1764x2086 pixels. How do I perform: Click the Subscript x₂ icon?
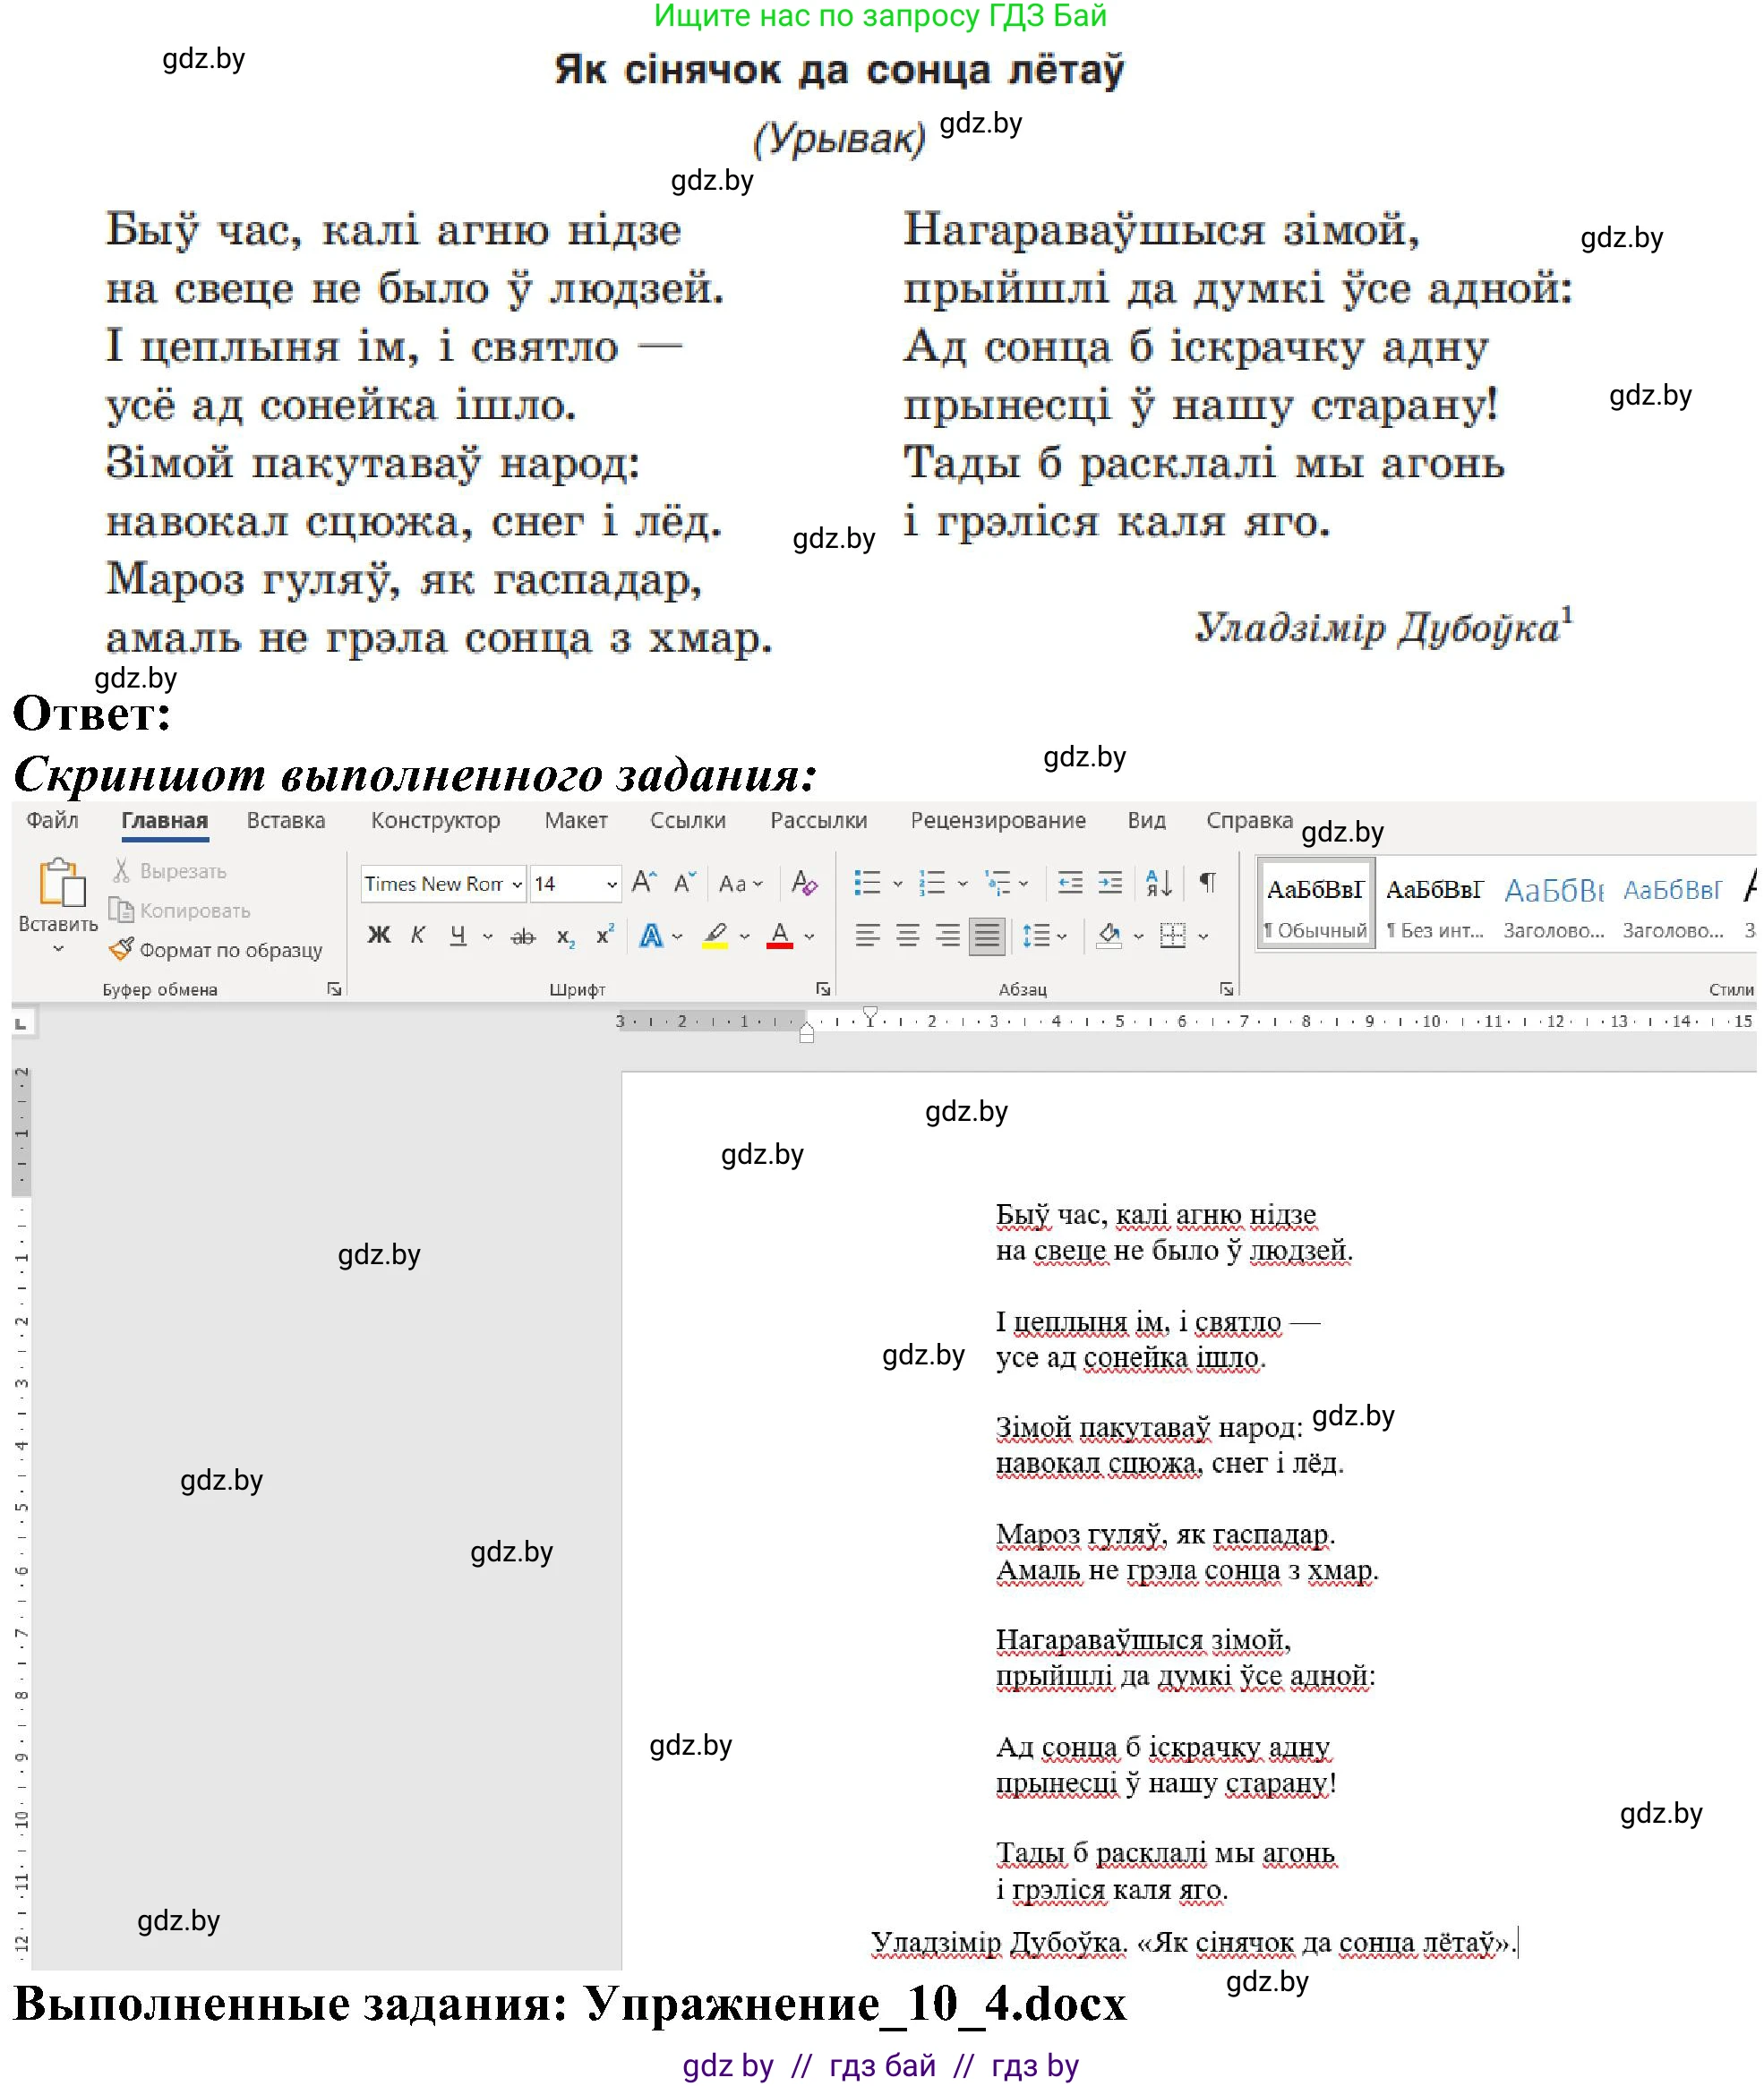[565, 936]
